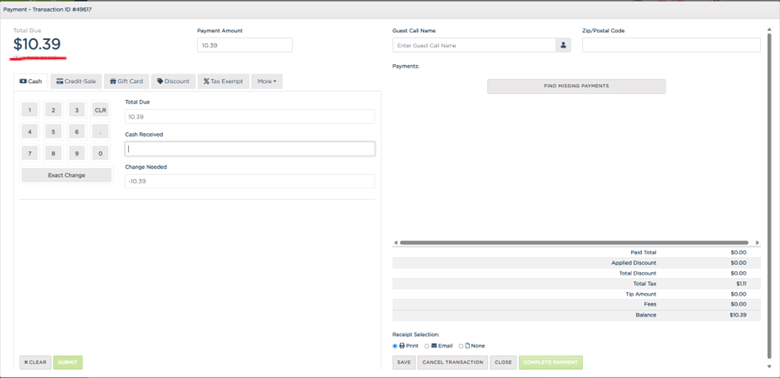
Task: Tap keypad digit 1
Action: click(x=30, y=110)
